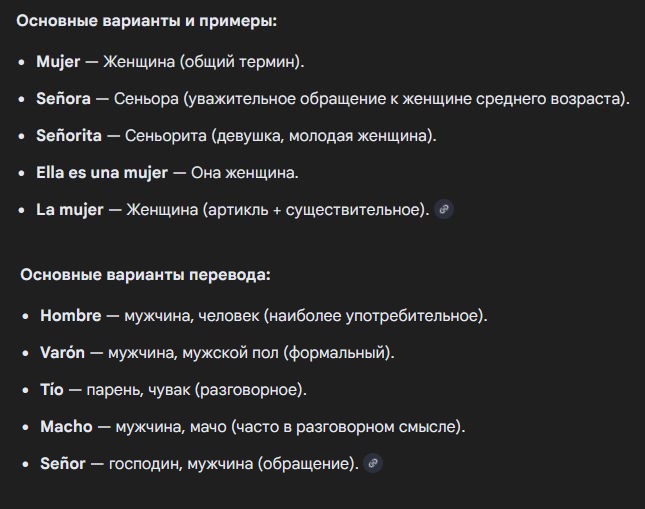Click the link icon after La mujer line

tap(444, 209)
